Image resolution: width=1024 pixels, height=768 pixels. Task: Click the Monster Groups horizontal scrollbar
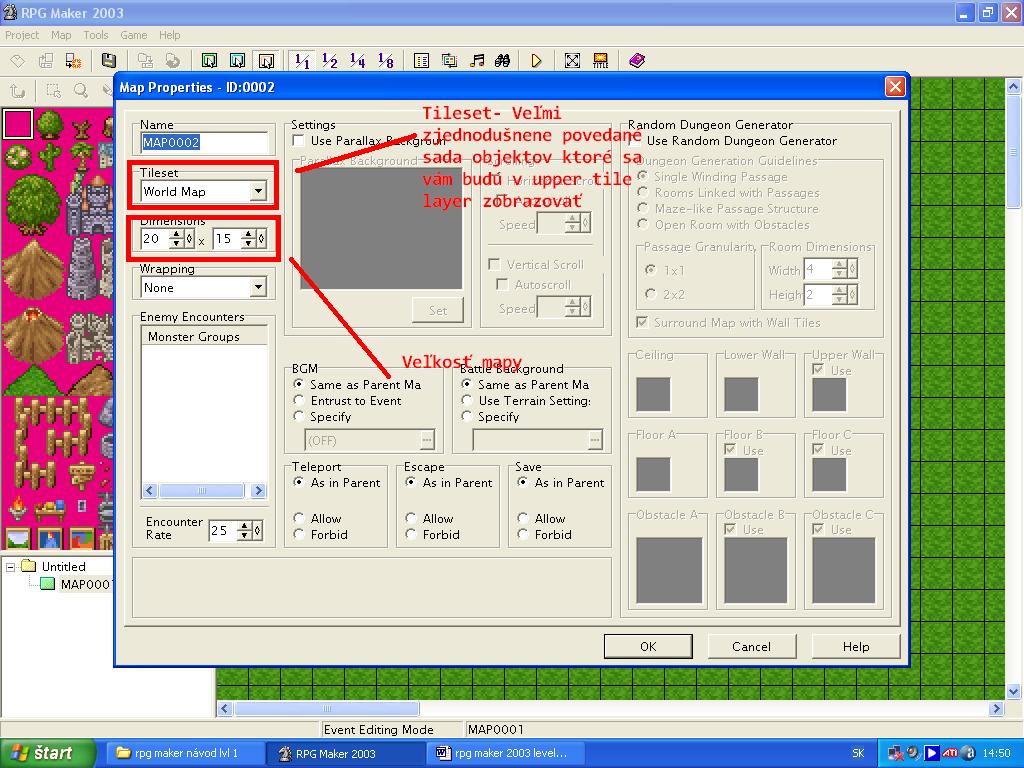(204, 491)
